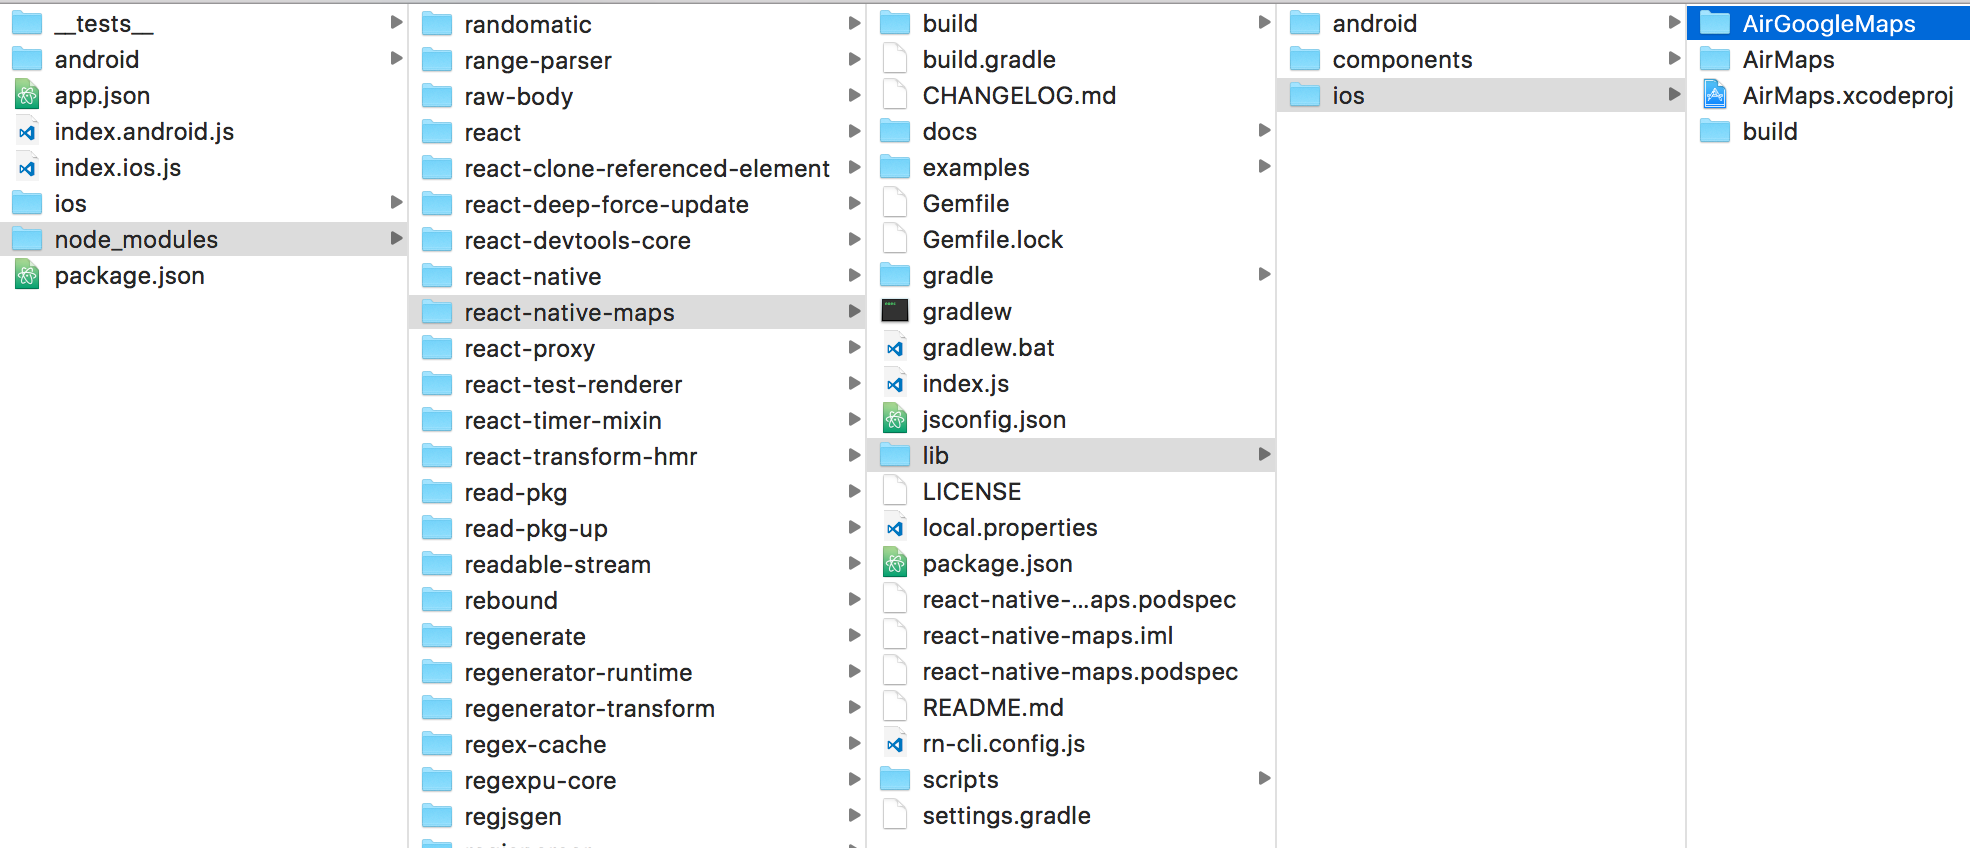The width and height of the screenshot is (1970, 848).
Task: Select the react-native-...aps.podspec file
Action: tap(1072, 600)
